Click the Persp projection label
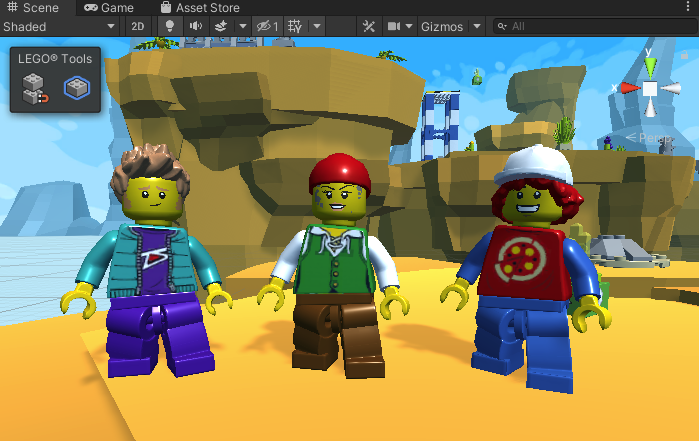699x441 pixels. (x=650, y=138)
